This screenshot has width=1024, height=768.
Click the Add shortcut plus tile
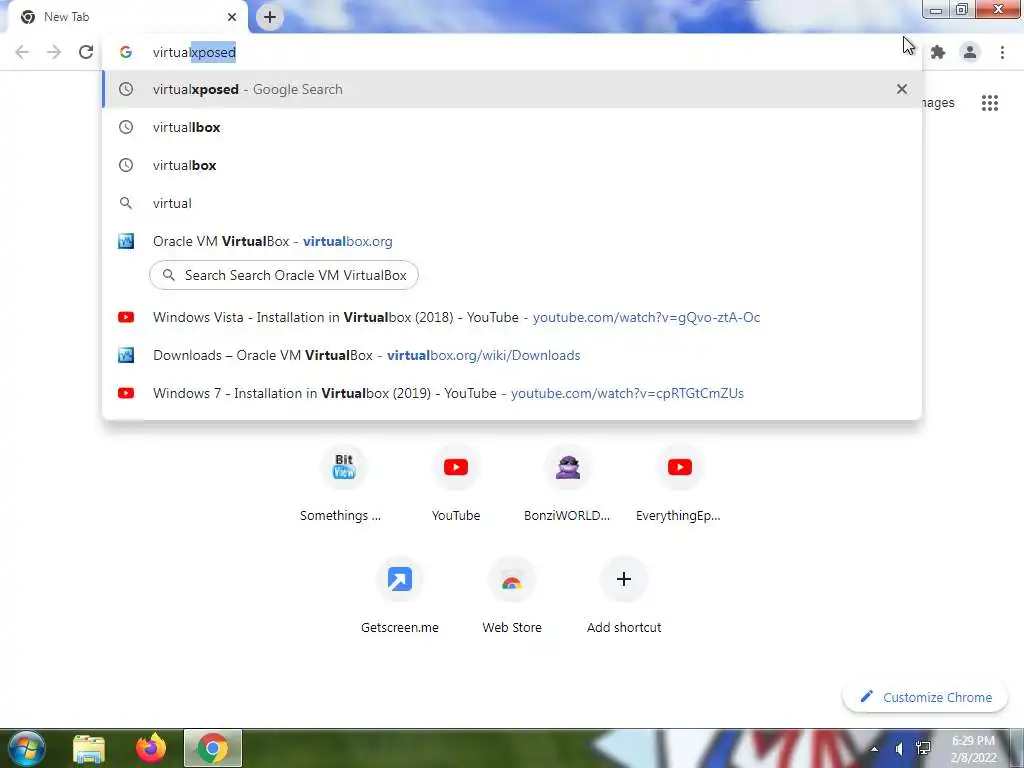coord(624,596)
